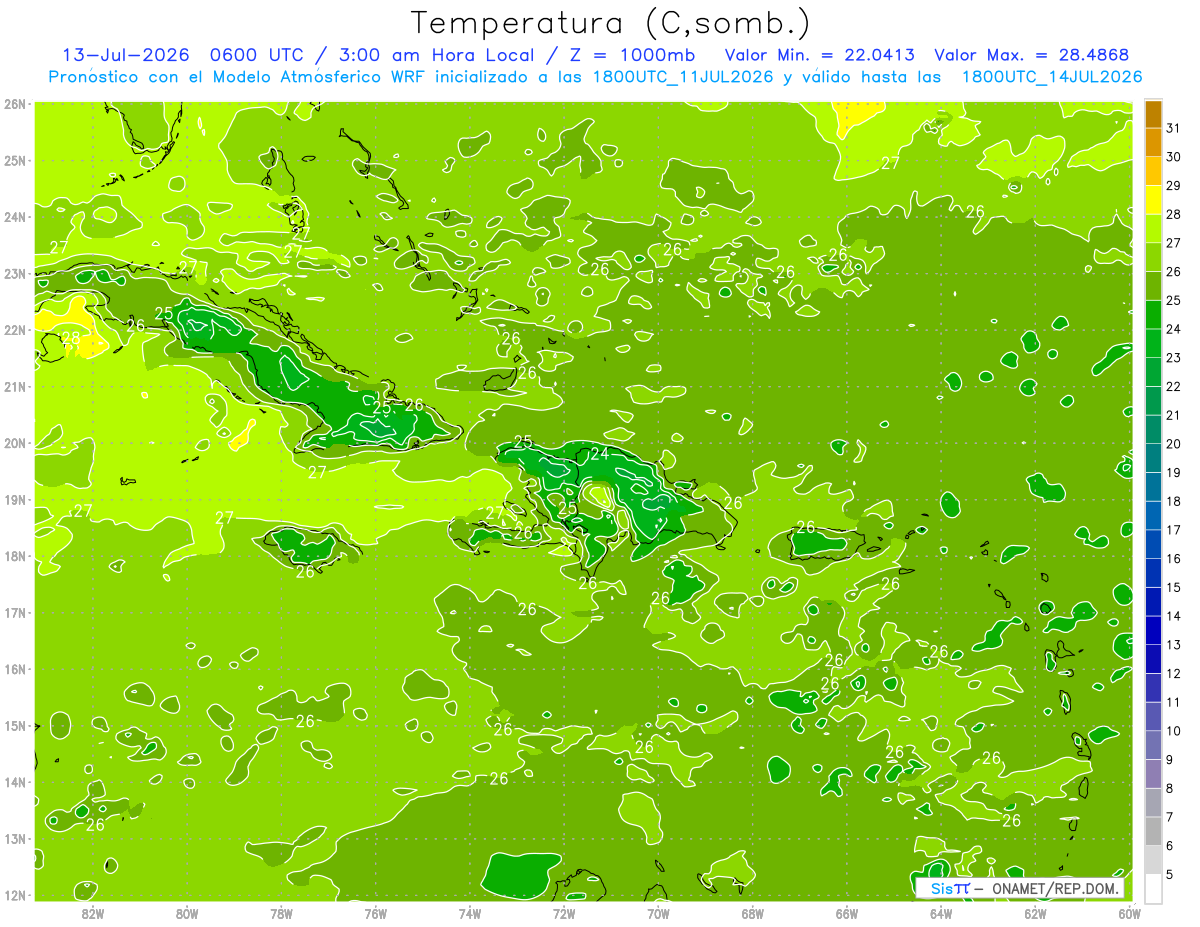Click the 'Valor Min. = 22.0413' value
Screen dimensions: 1200x927
[819, 55]
